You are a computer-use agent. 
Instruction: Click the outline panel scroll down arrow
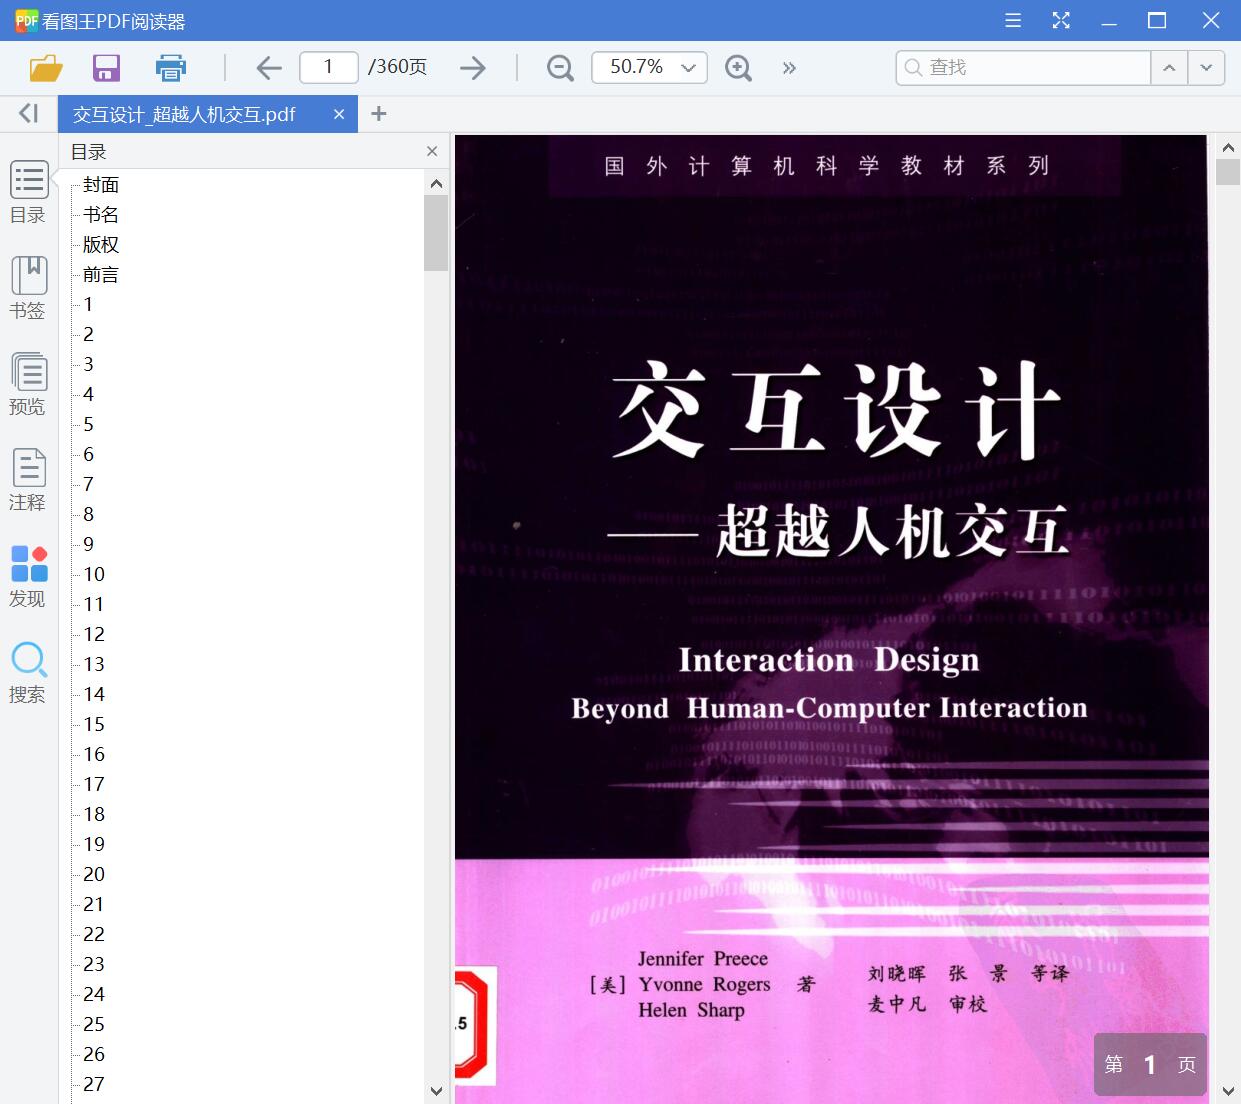436,1091
